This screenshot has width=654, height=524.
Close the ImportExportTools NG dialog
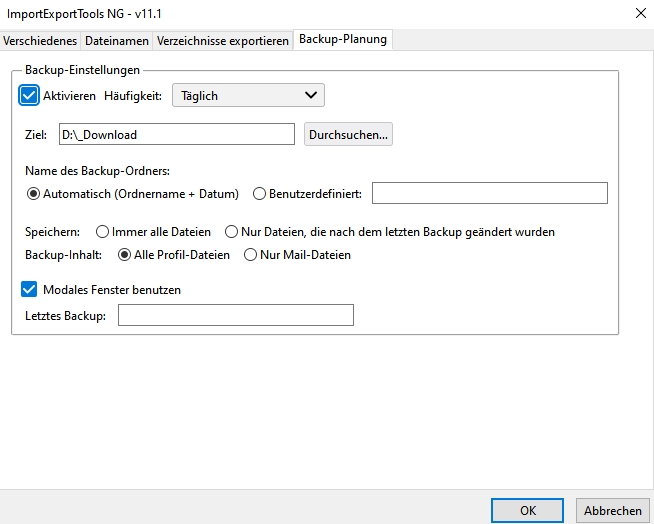[638, 14]
